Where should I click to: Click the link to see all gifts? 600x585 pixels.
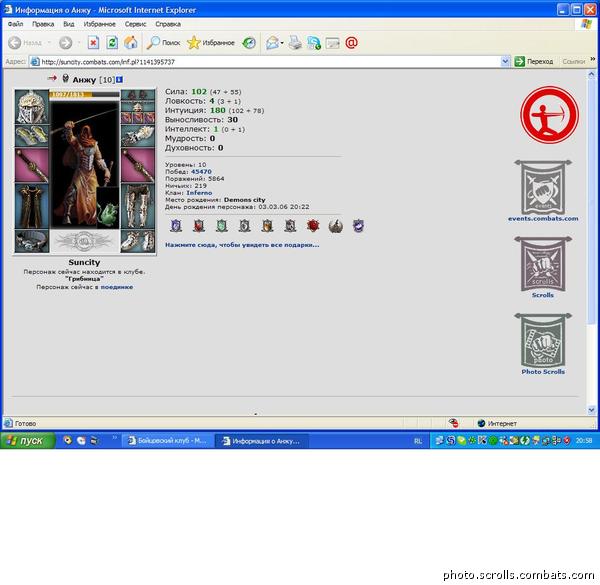point(242,245)
